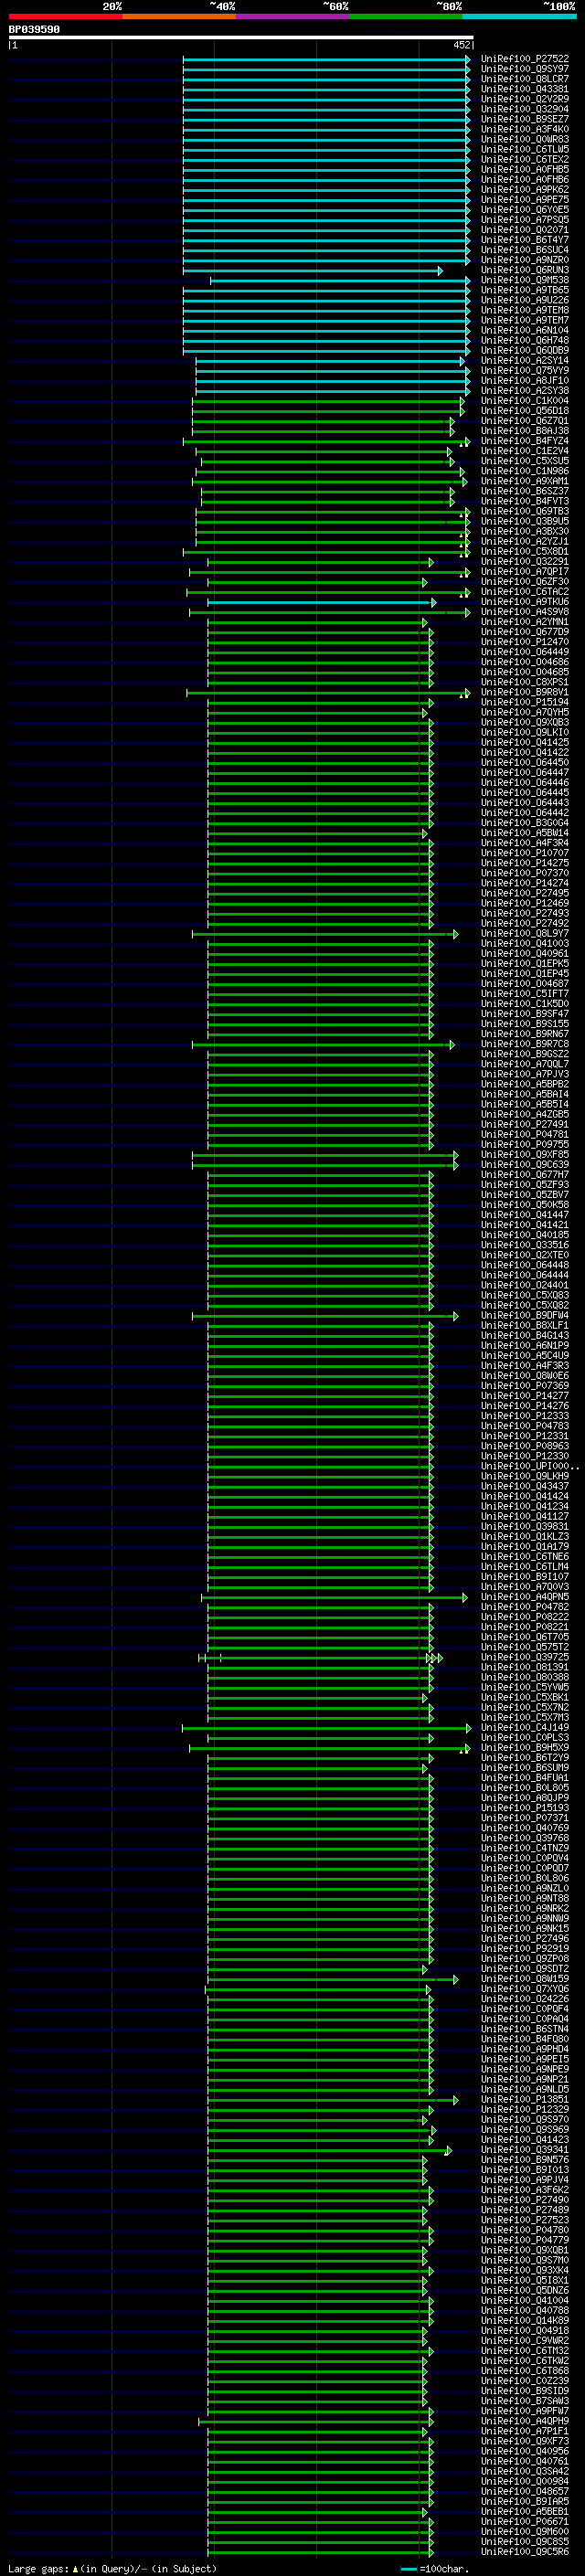This screenshot has height=2576, width=585.
Task: Select hit UniRef100_A9TB65
Action: 524,290
